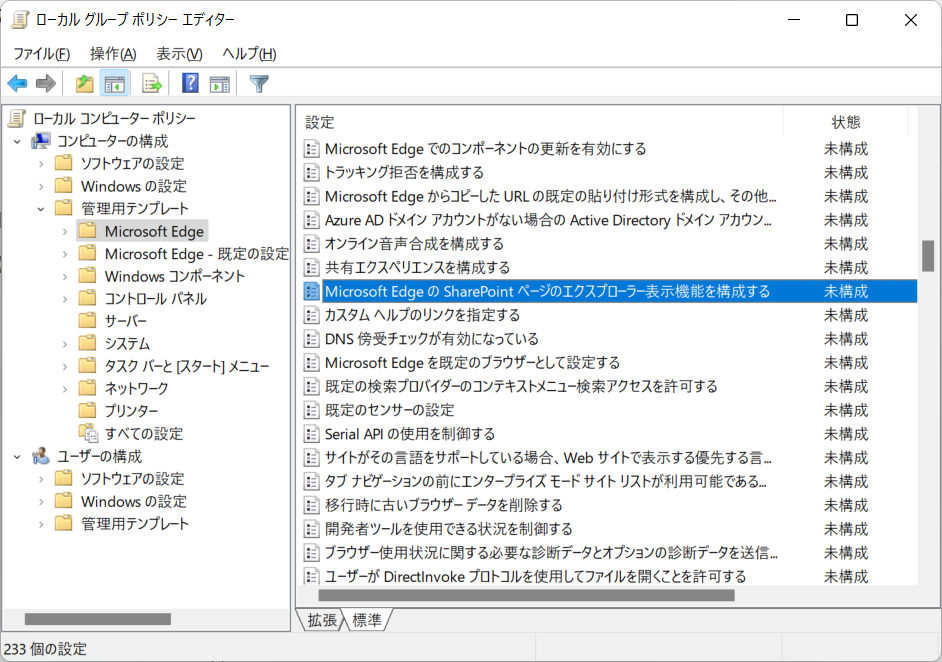Expand タスク バーと [スタート] メニュー node
This screenshot has width=942, height=662.
click(x=65, y=366)
